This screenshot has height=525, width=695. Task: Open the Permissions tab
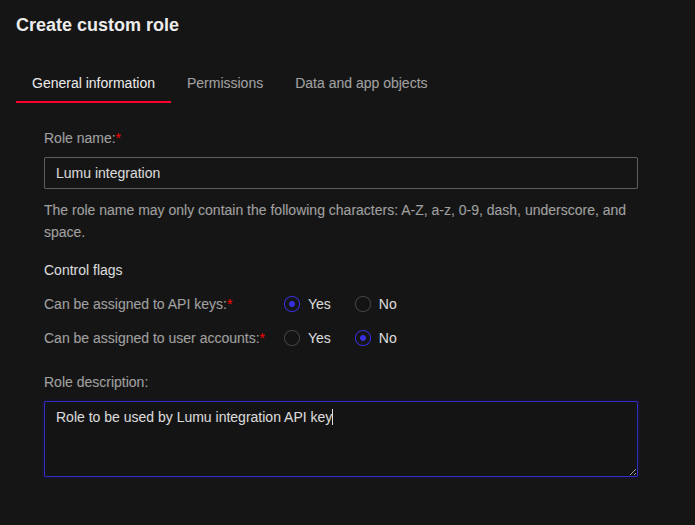[225, 83]
